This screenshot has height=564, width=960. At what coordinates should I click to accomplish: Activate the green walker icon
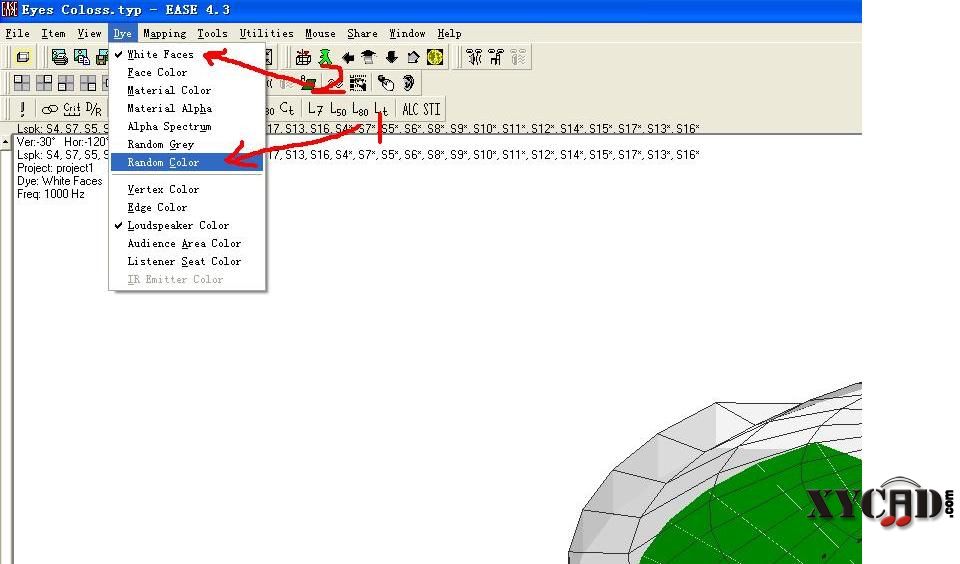[325, 58]
